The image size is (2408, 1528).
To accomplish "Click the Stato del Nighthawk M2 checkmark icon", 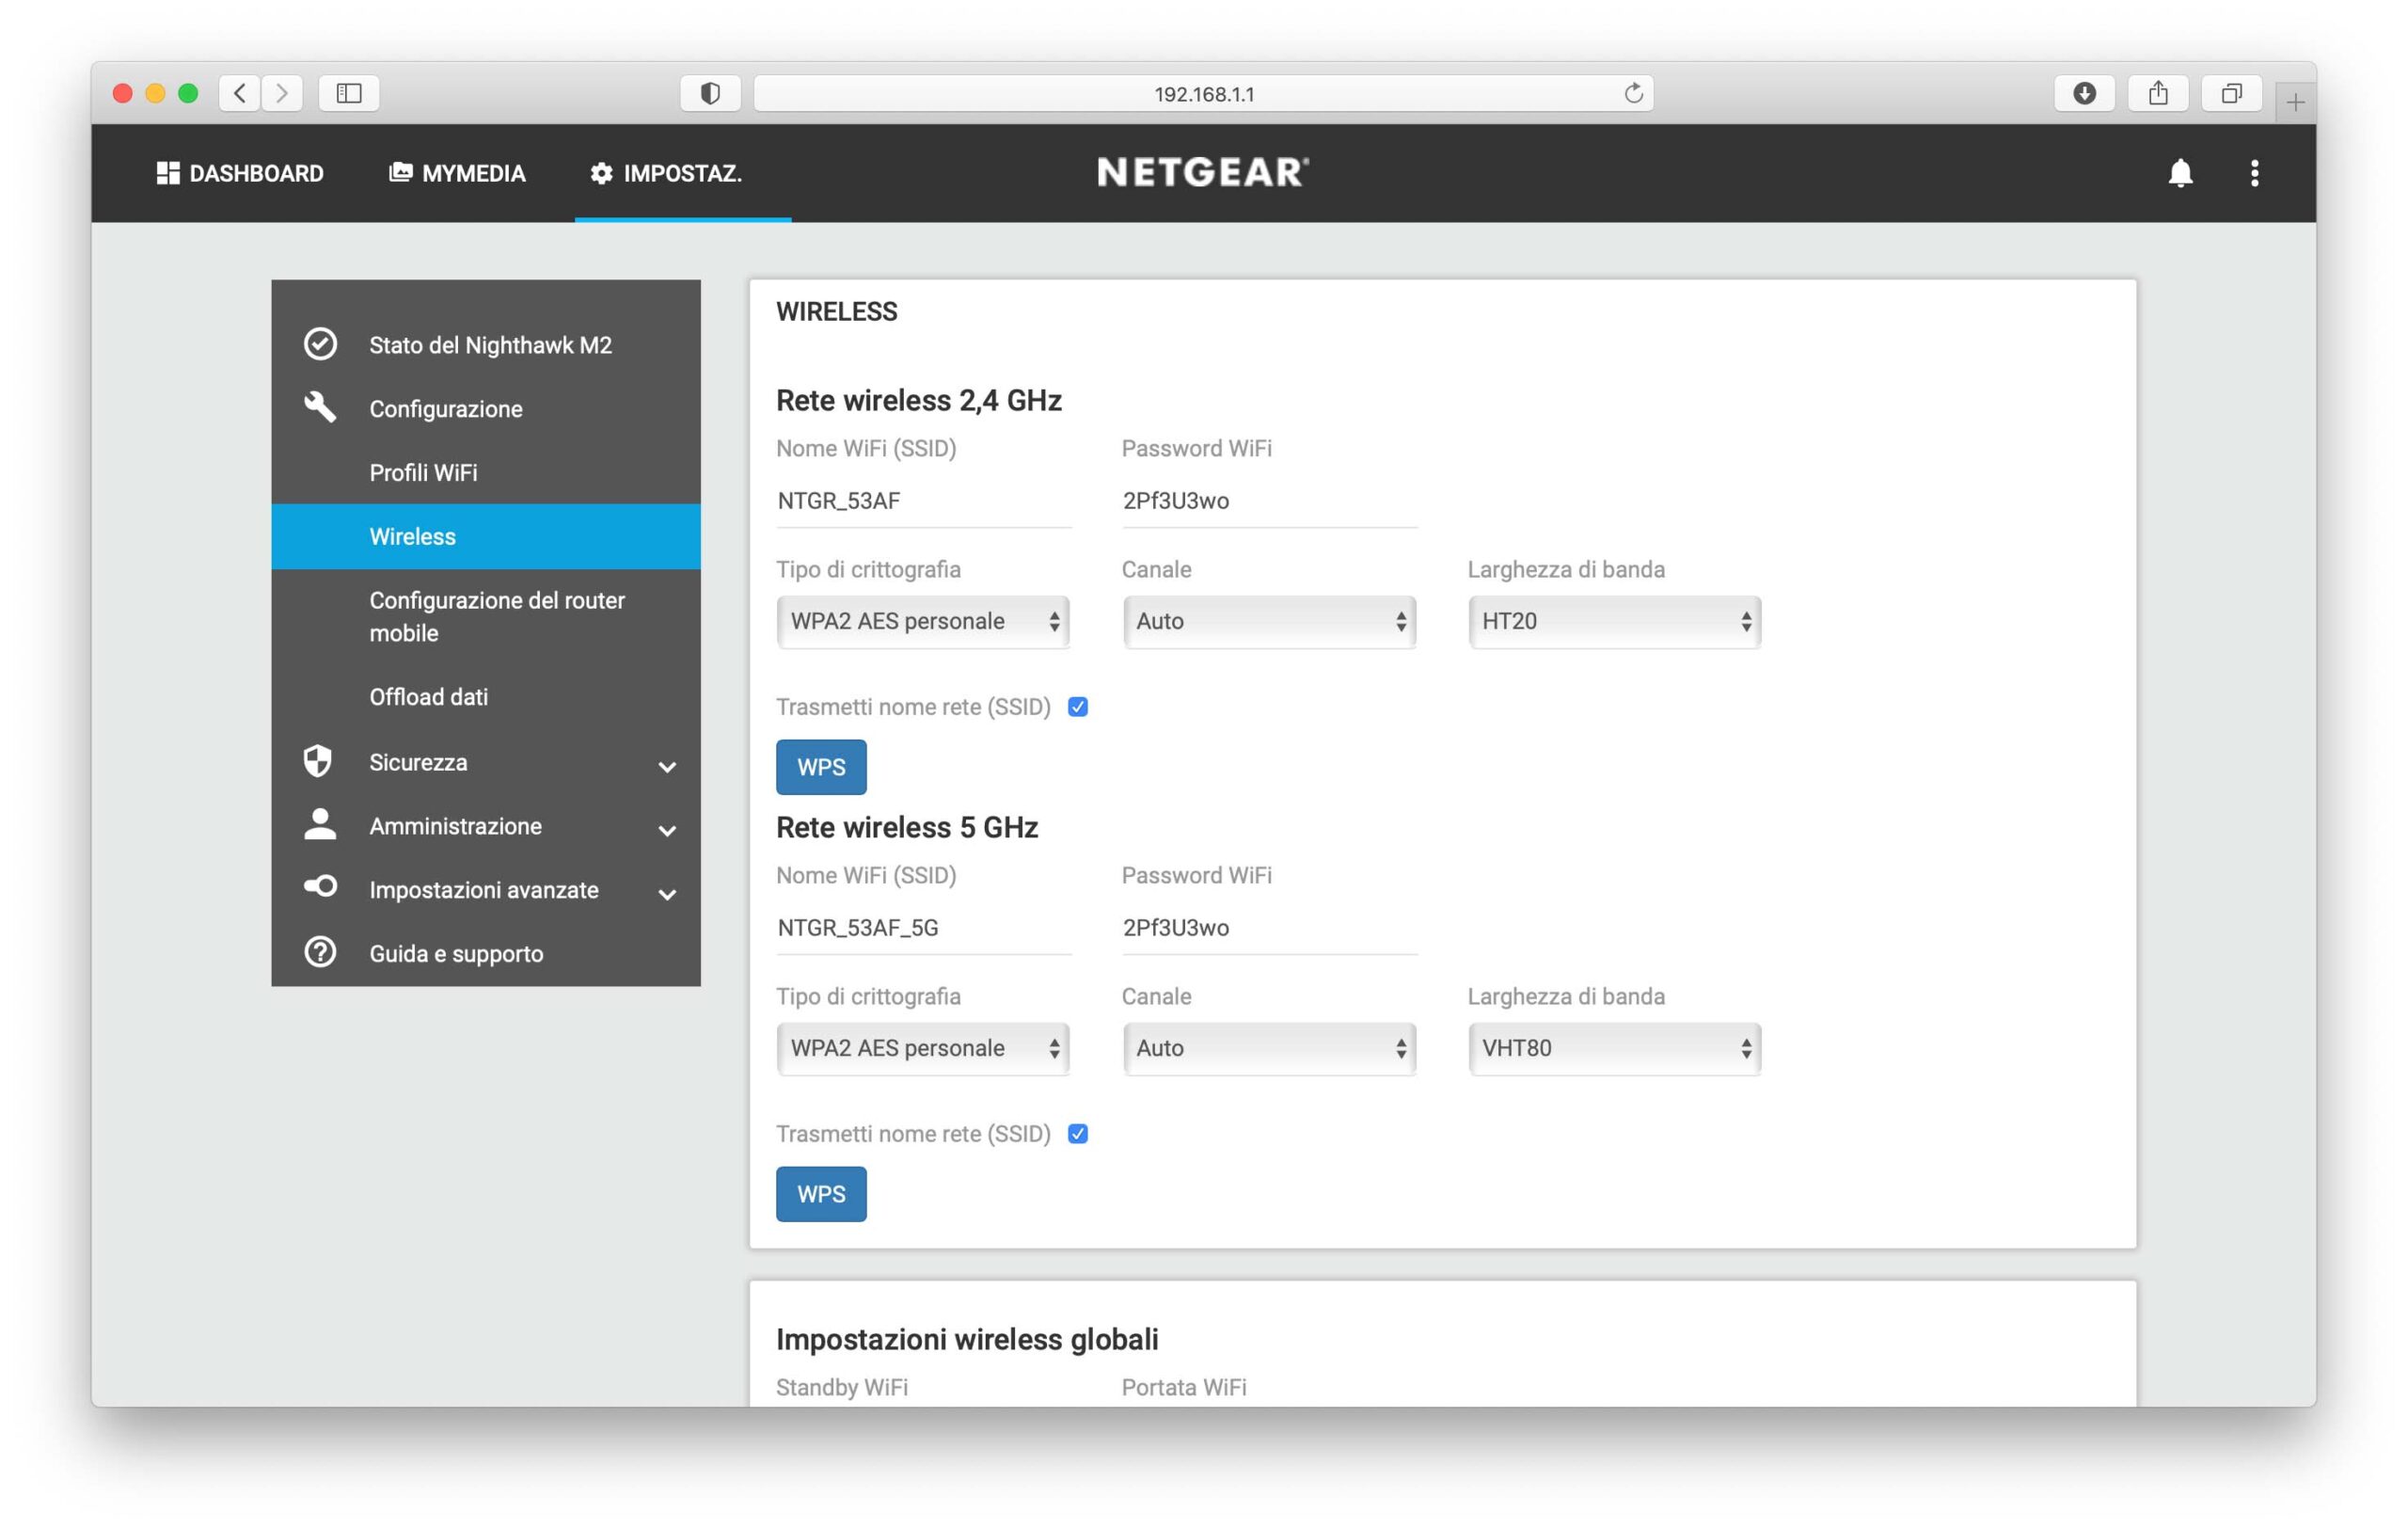I will pos(320,344).
